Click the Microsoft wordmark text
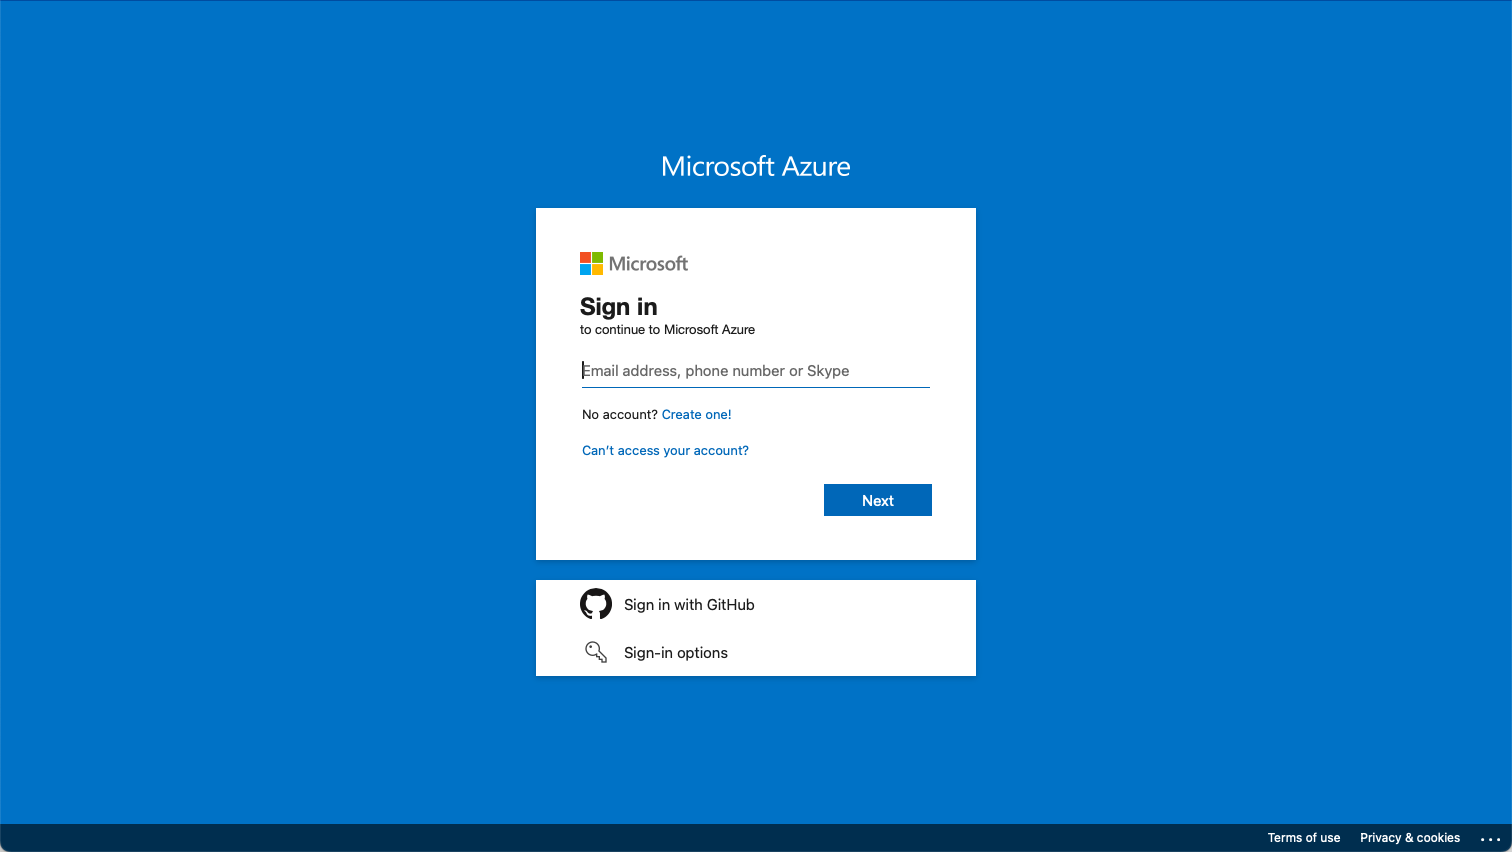 pyautogui.click(x=648, y=264)
